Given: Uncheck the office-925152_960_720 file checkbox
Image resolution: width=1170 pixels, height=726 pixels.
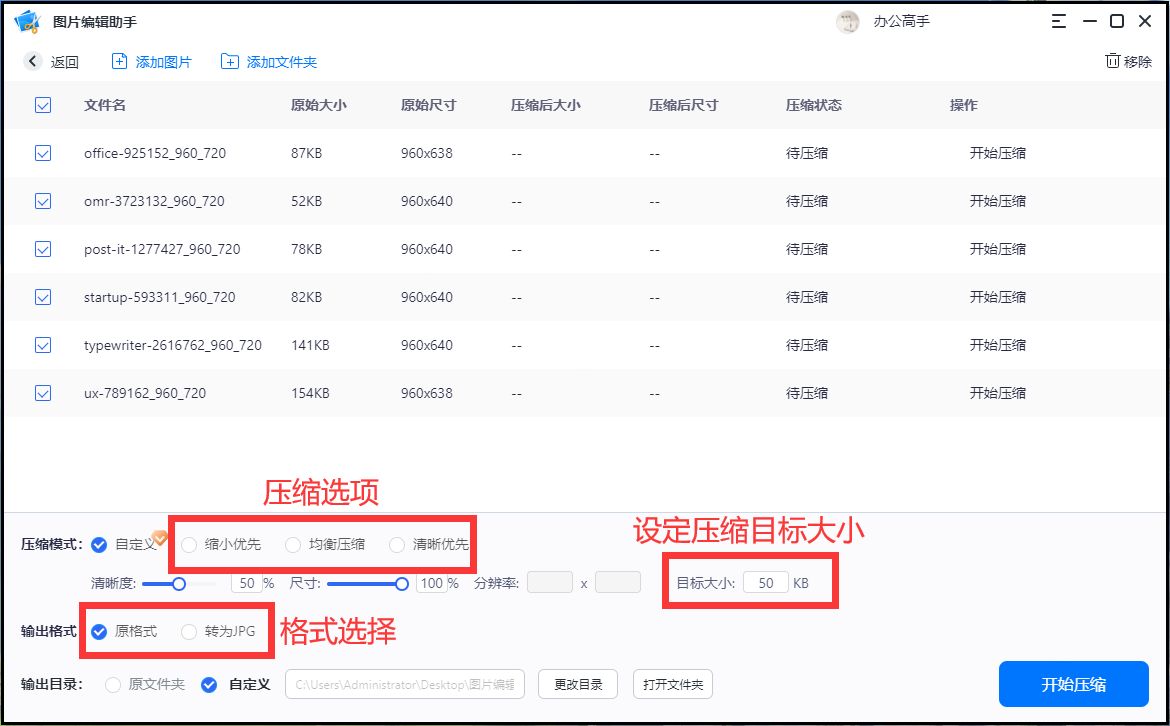Looking at the screenshot, I should pos(42,153).
